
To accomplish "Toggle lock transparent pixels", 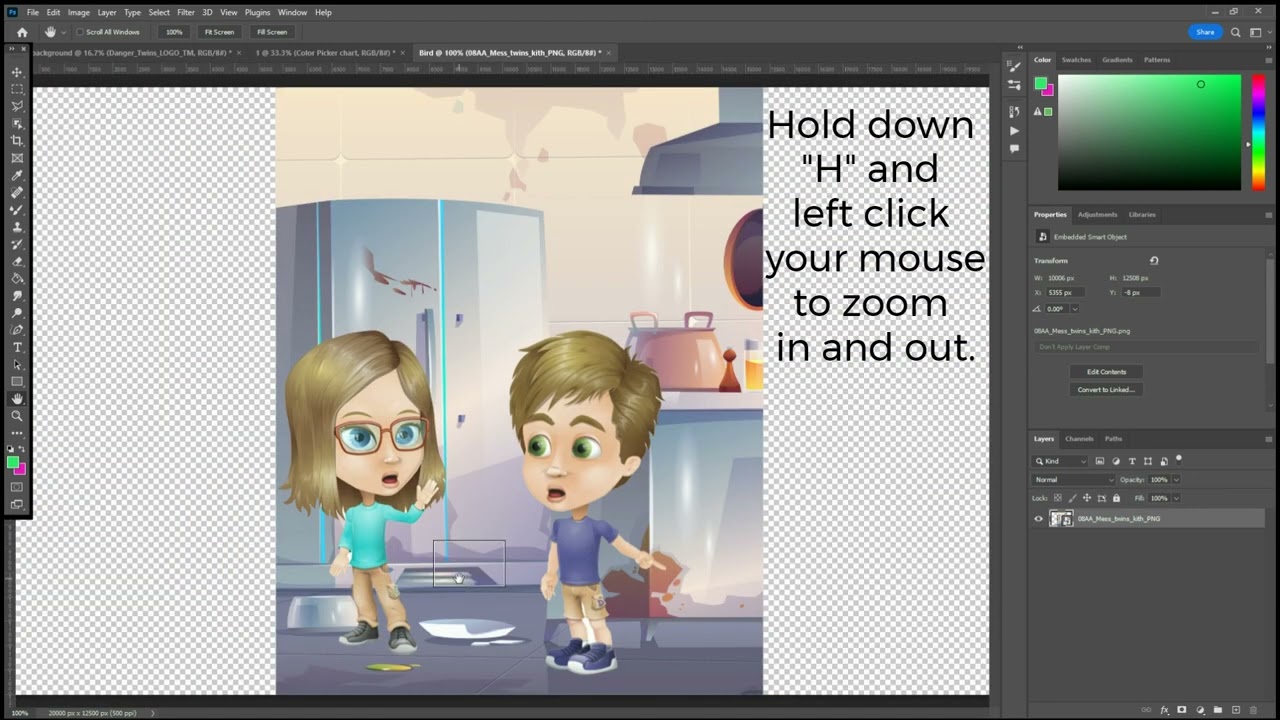I will tap(1058, 498).
